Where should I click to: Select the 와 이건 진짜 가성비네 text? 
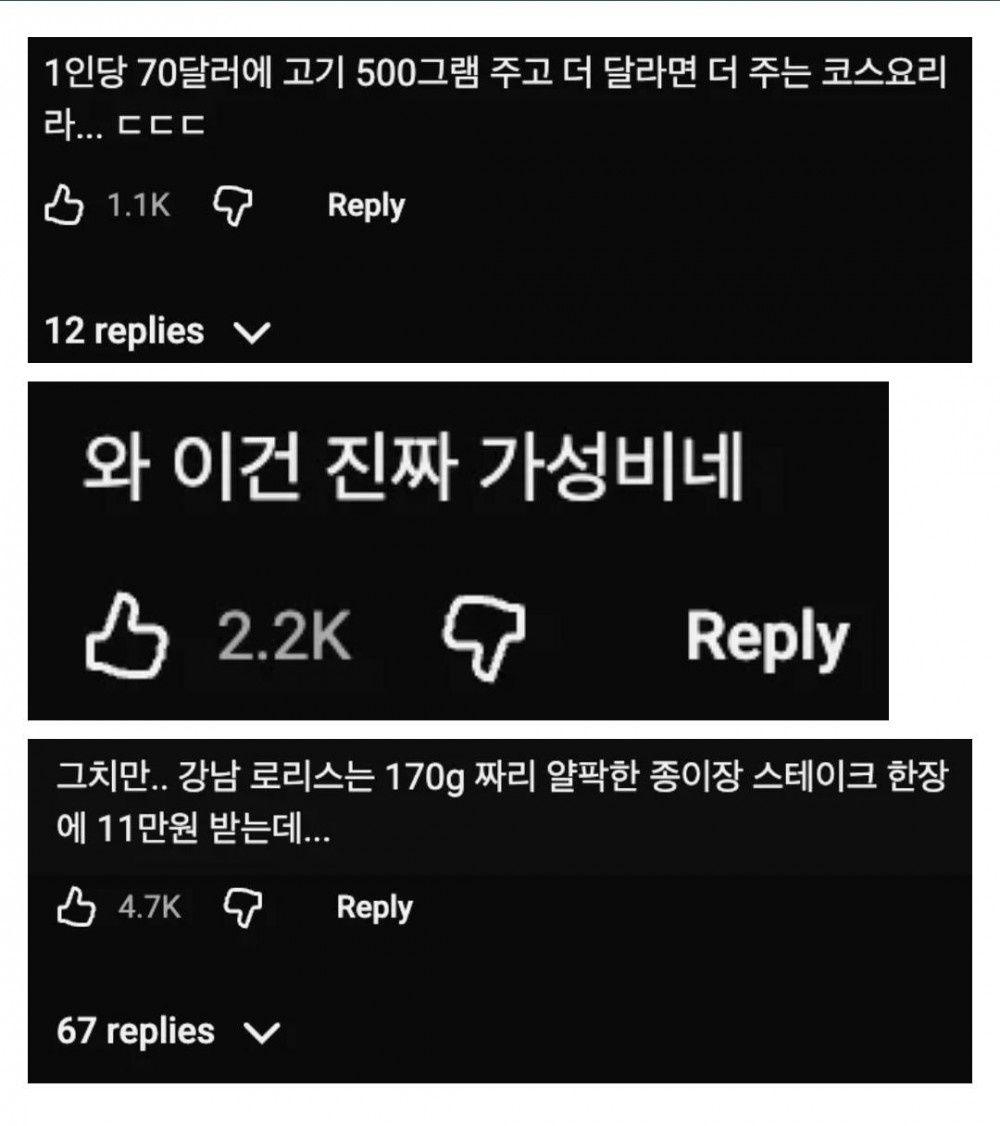[x=413, y=465]
